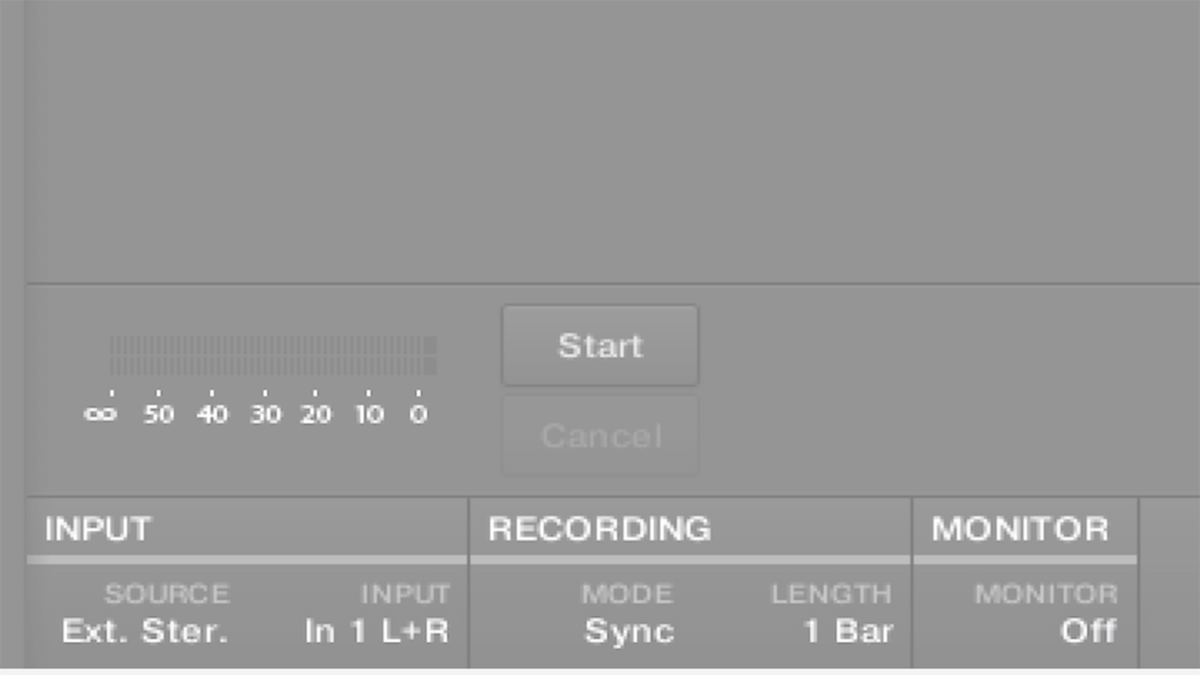
Task: Click the infinity mark on meter scale
Action: (x=100, y=414)
